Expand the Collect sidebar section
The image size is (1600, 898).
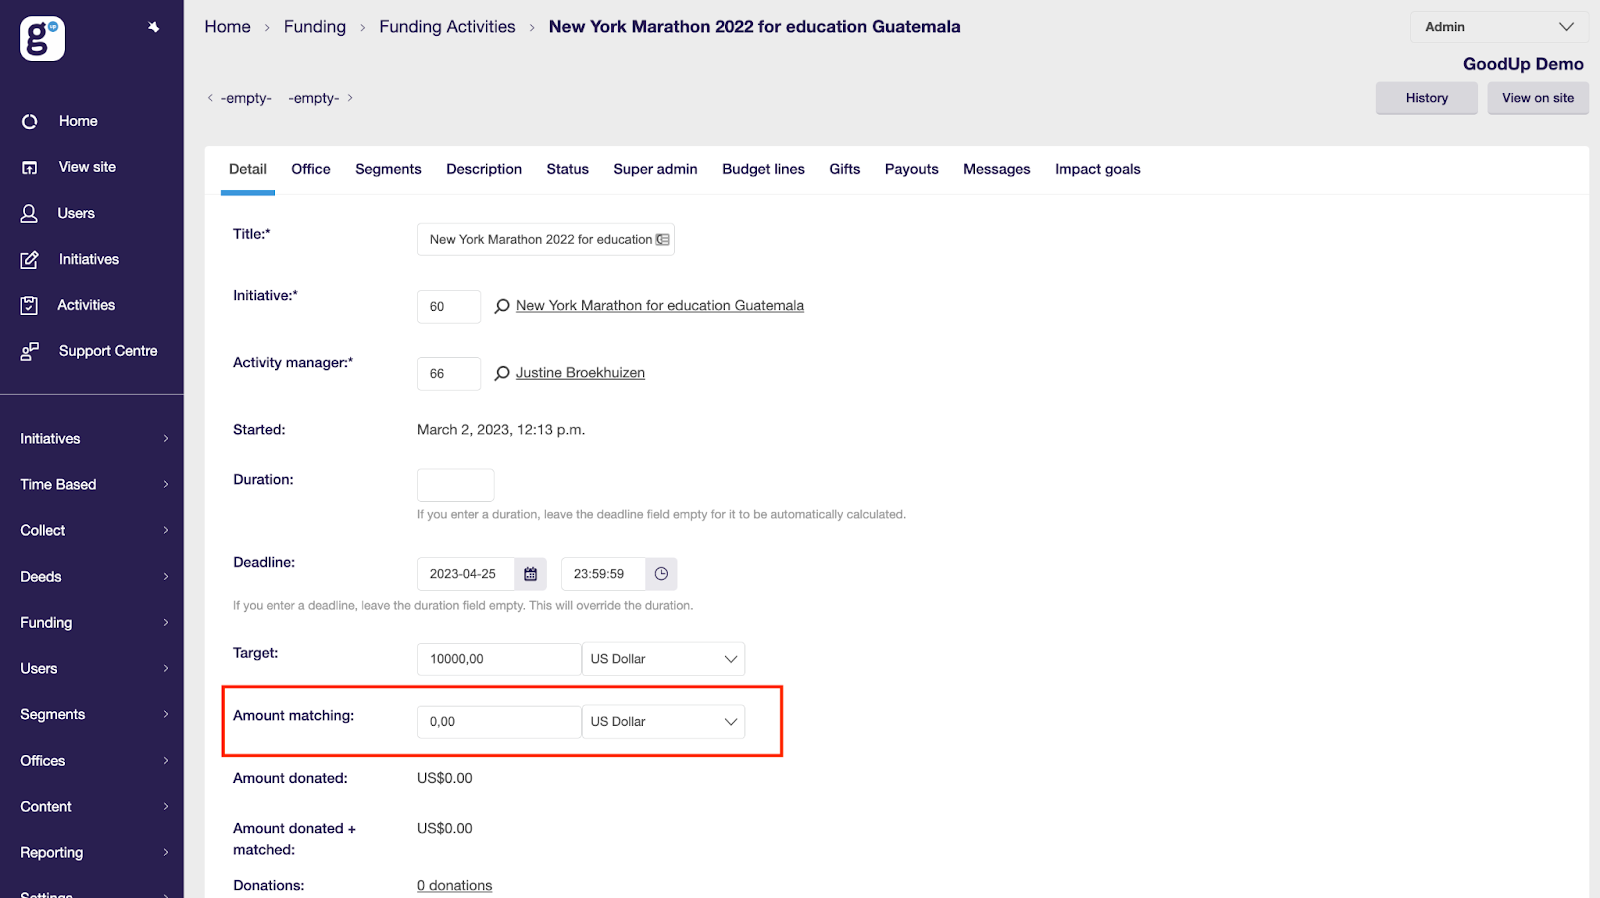[94, 531]
